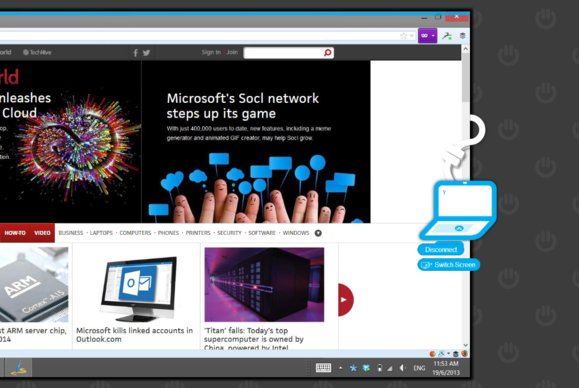Open the Facebook icon in the header

(x=136, y=53)
